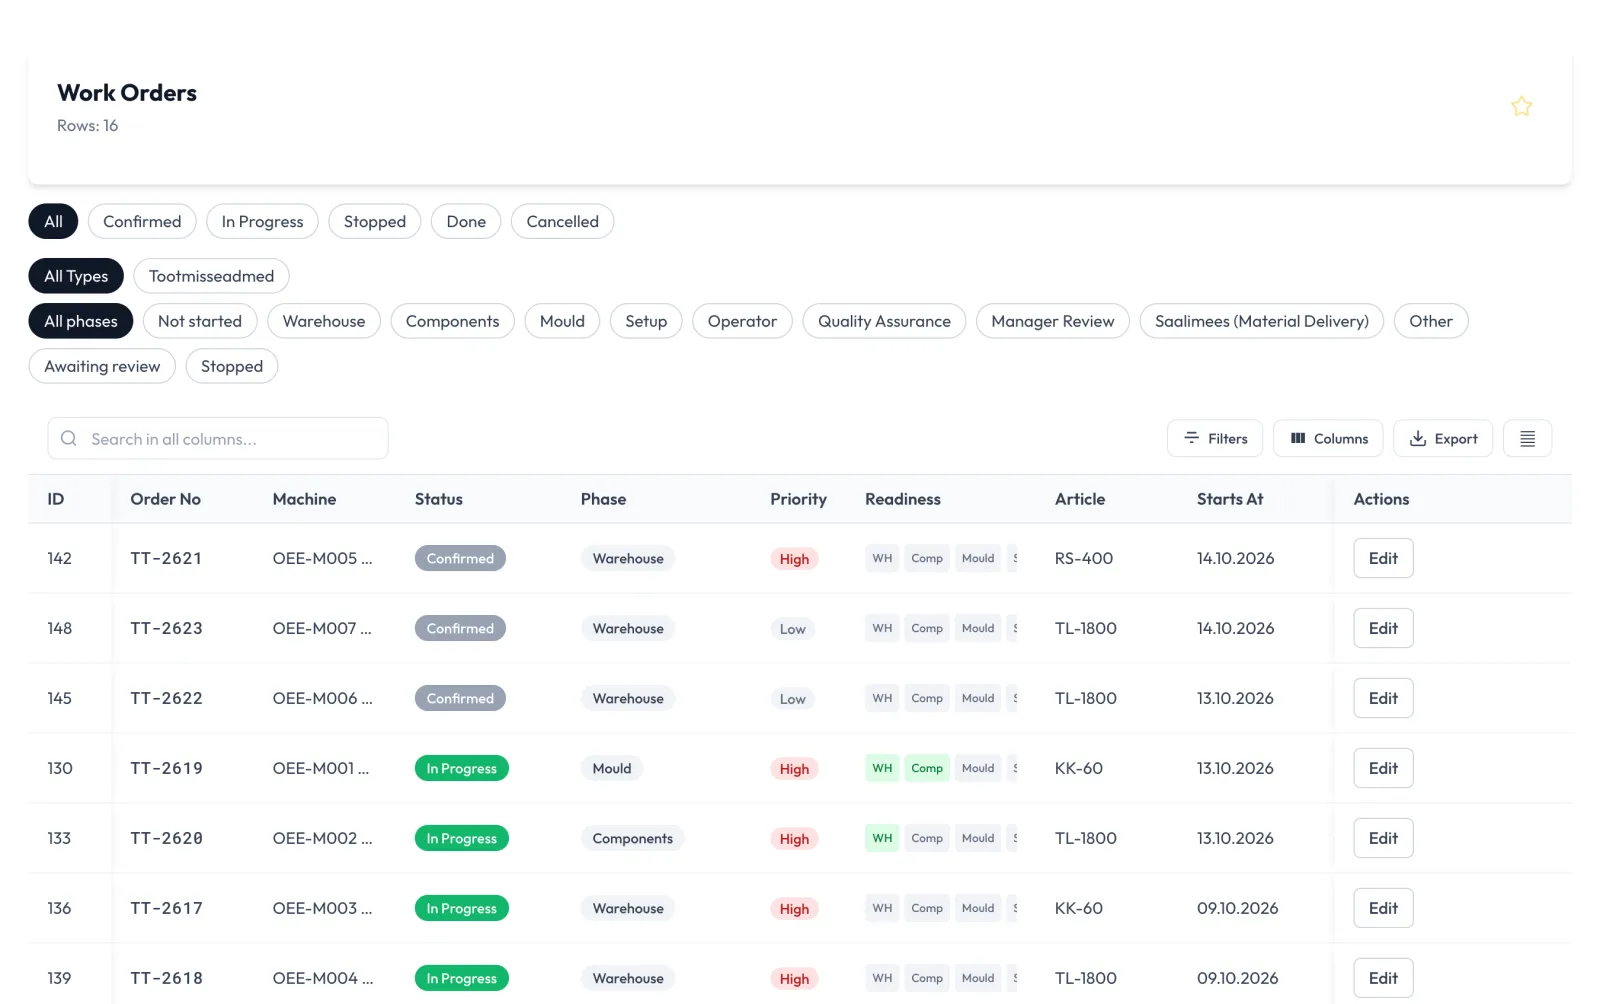The height and width of the screenshot is (1004, 1600).
Task: Filter phase by Operator
Action: (742, 321)
